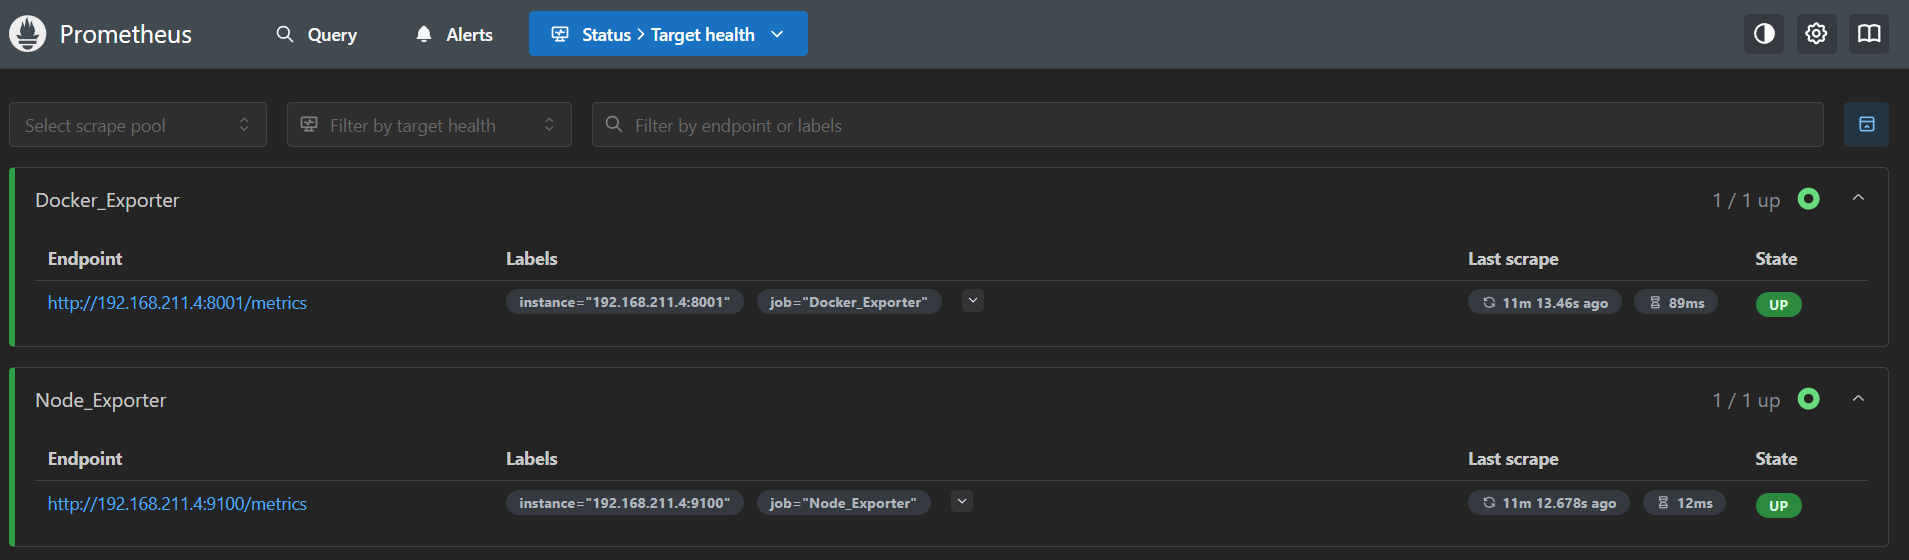Open the Query page
Viewport: 1909px width, 560px height.
click(x=316, y=34)
